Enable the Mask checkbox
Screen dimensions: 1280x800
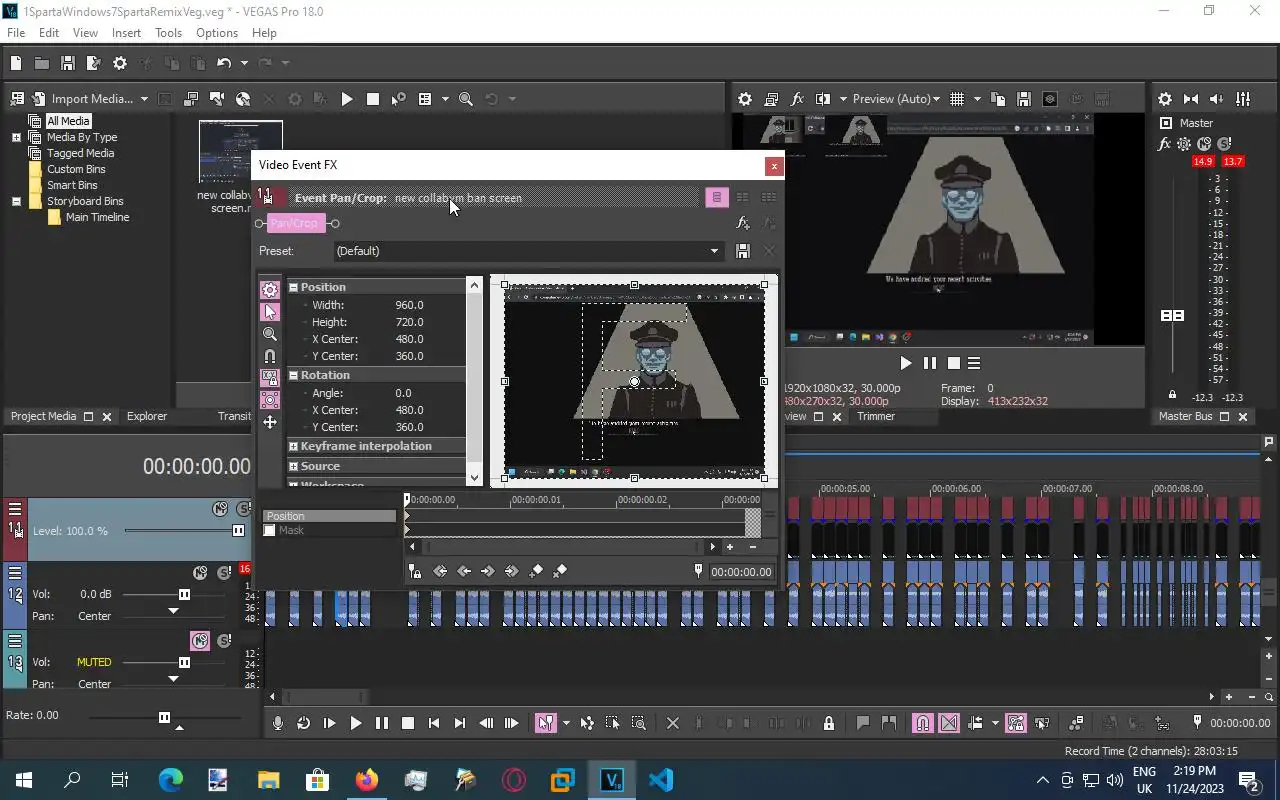tap(269, 530)
